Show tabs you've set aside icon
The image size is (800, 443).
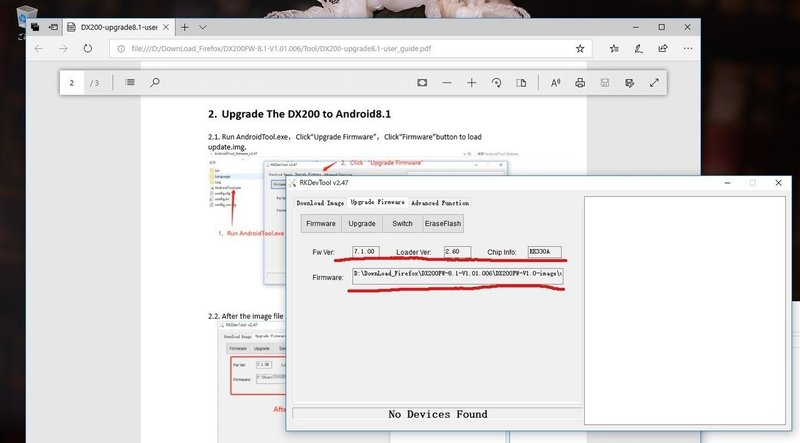coord(35,27)
